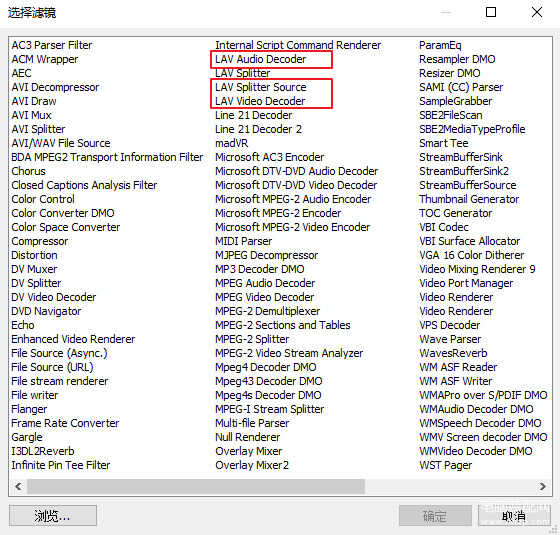Select Video Mixing Renderer 9
The height and width of the screenshot is (535, 560).
tap(477, 269)
